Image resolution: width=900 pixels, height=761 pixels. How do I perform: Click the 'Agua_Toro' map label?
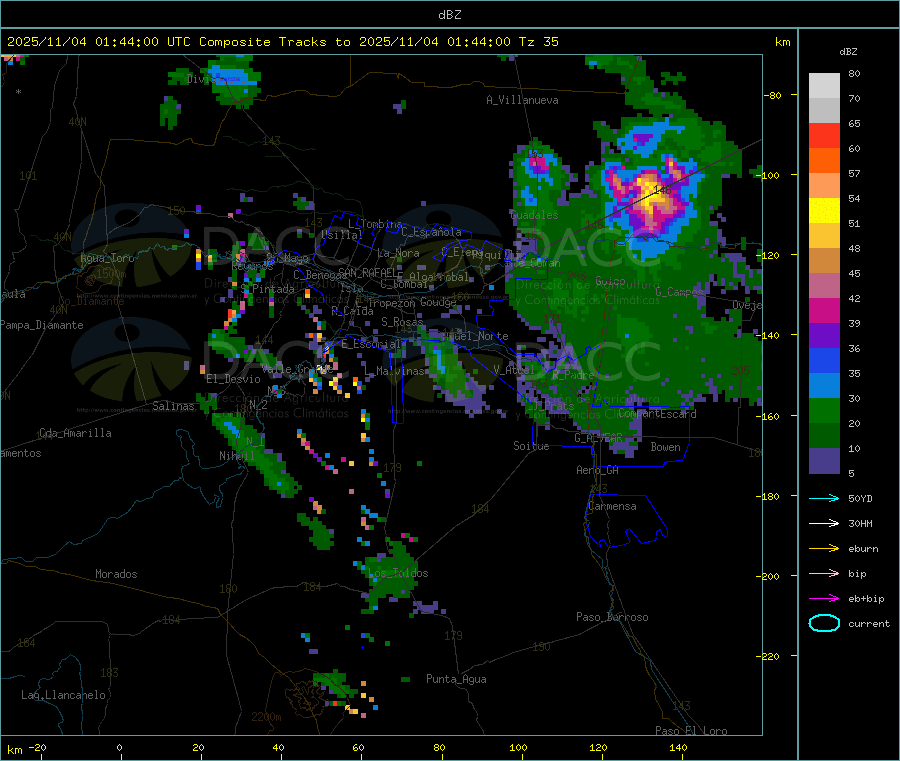tap(107, 258)
